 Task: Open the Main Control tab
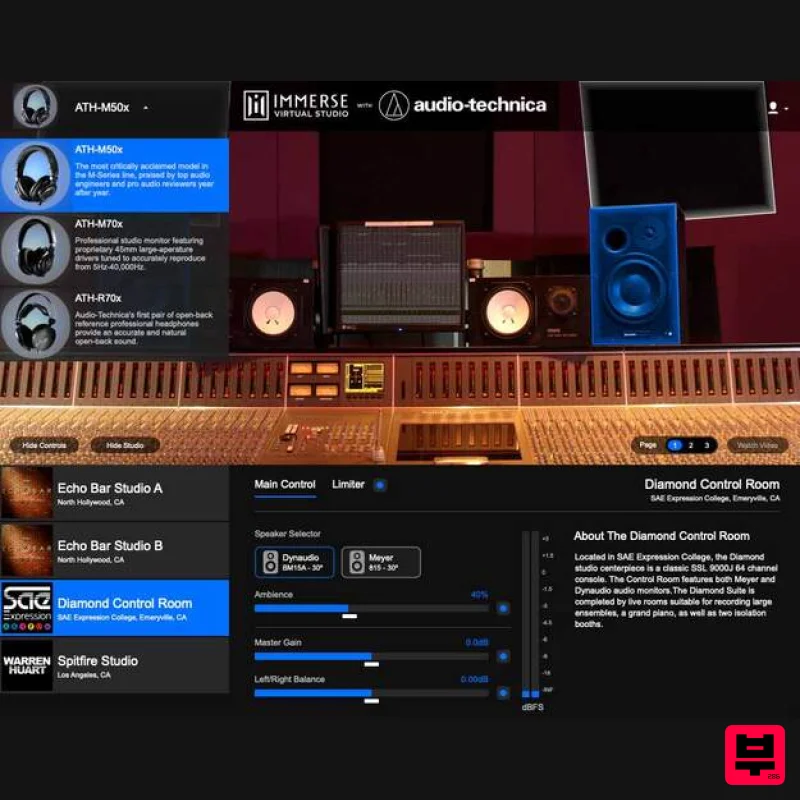[x=284, y=484]
